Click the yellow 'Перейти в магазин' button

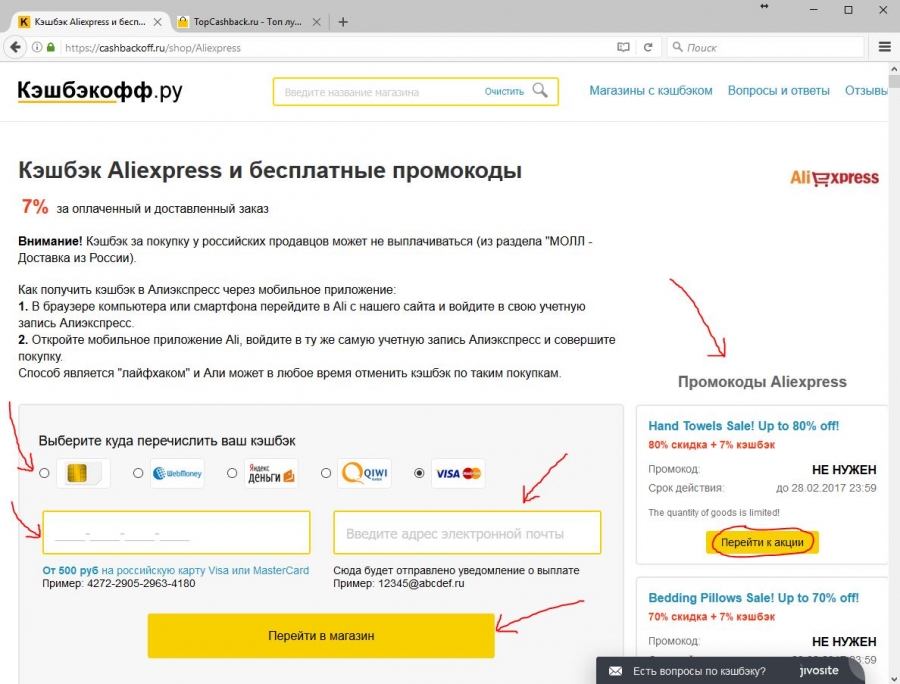321,636
